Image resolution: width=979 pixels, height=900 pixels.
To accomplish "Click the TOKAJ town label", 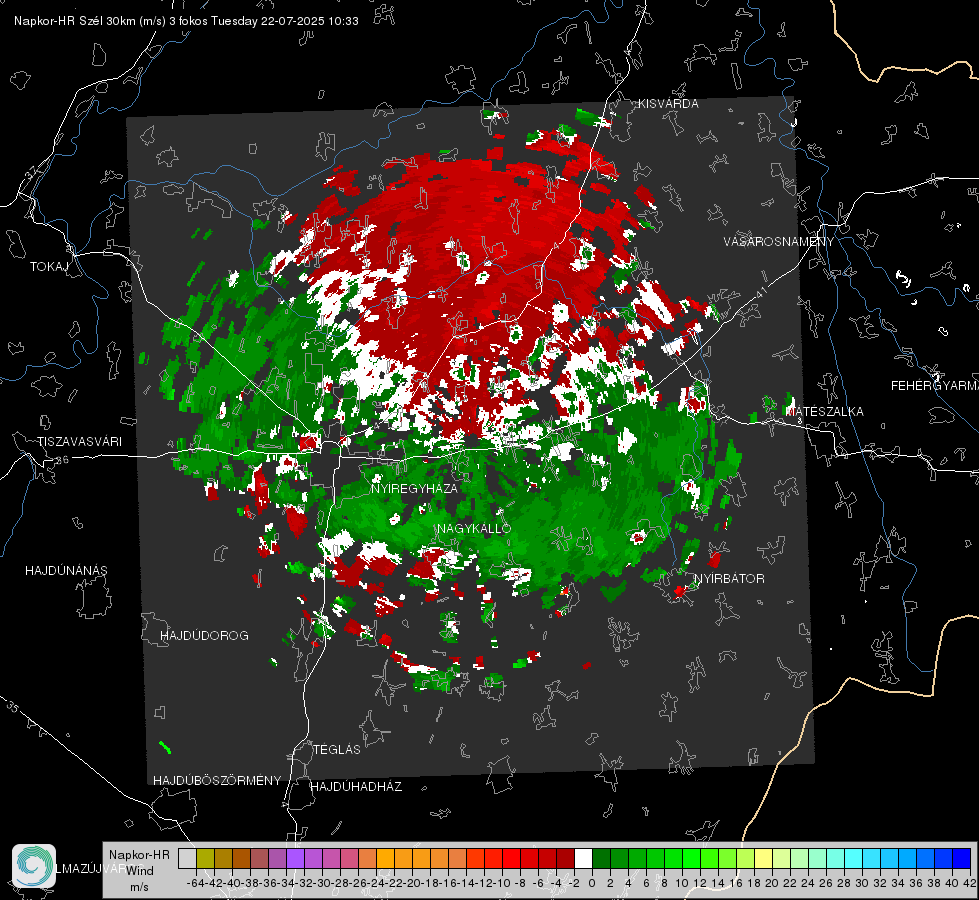I will click(x=49, y=267).
